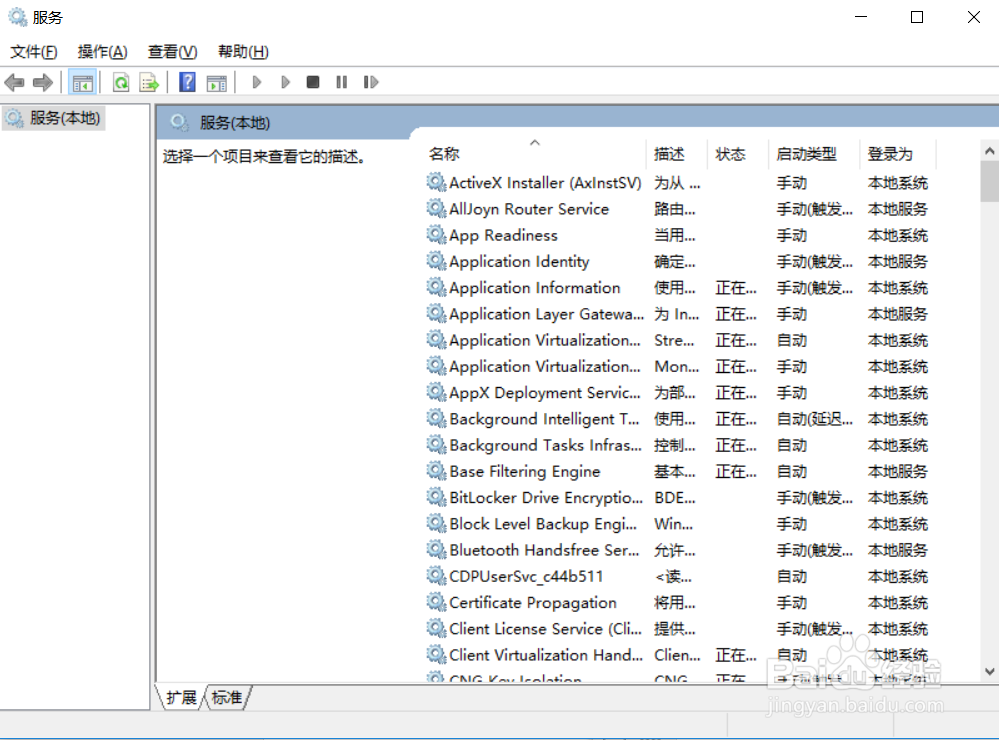Select App Readiness service
This screenshot has width=999, height=740.
[x=677, y=235]
